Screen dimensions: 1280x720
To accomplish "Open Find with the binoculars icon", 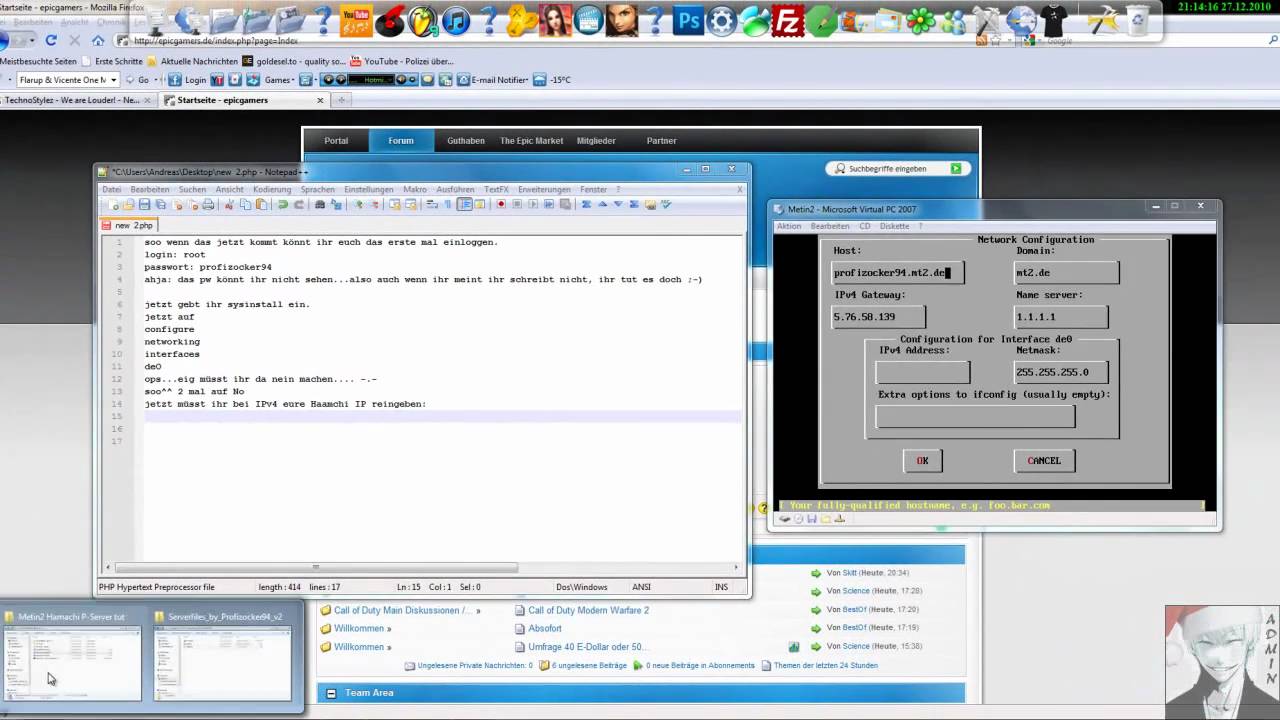I will pyautogui.click(x=319, y=204).
